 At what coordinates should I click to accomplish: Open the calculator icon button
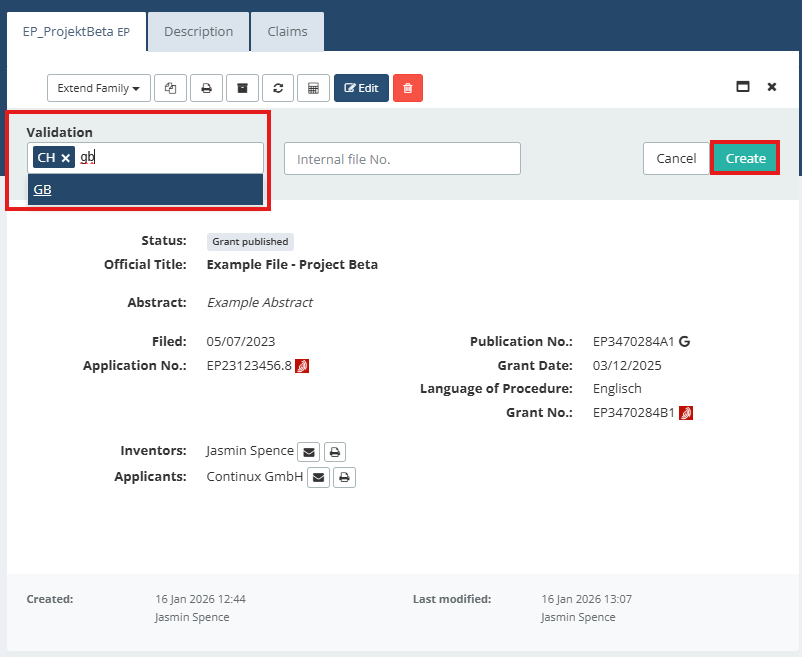click(314, 88)
